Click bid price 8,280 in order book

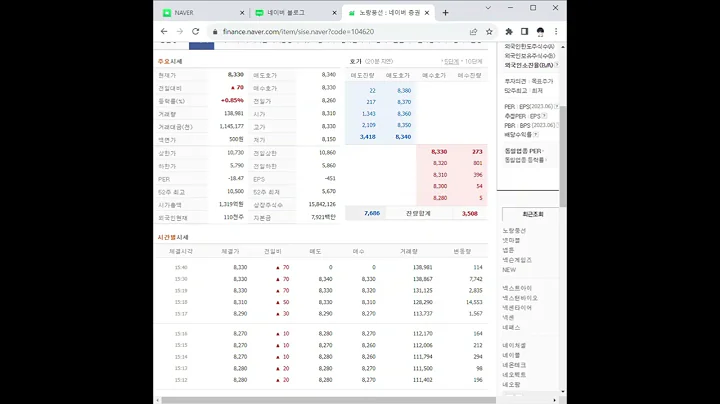pyautogui.click(x=440, y=198)
